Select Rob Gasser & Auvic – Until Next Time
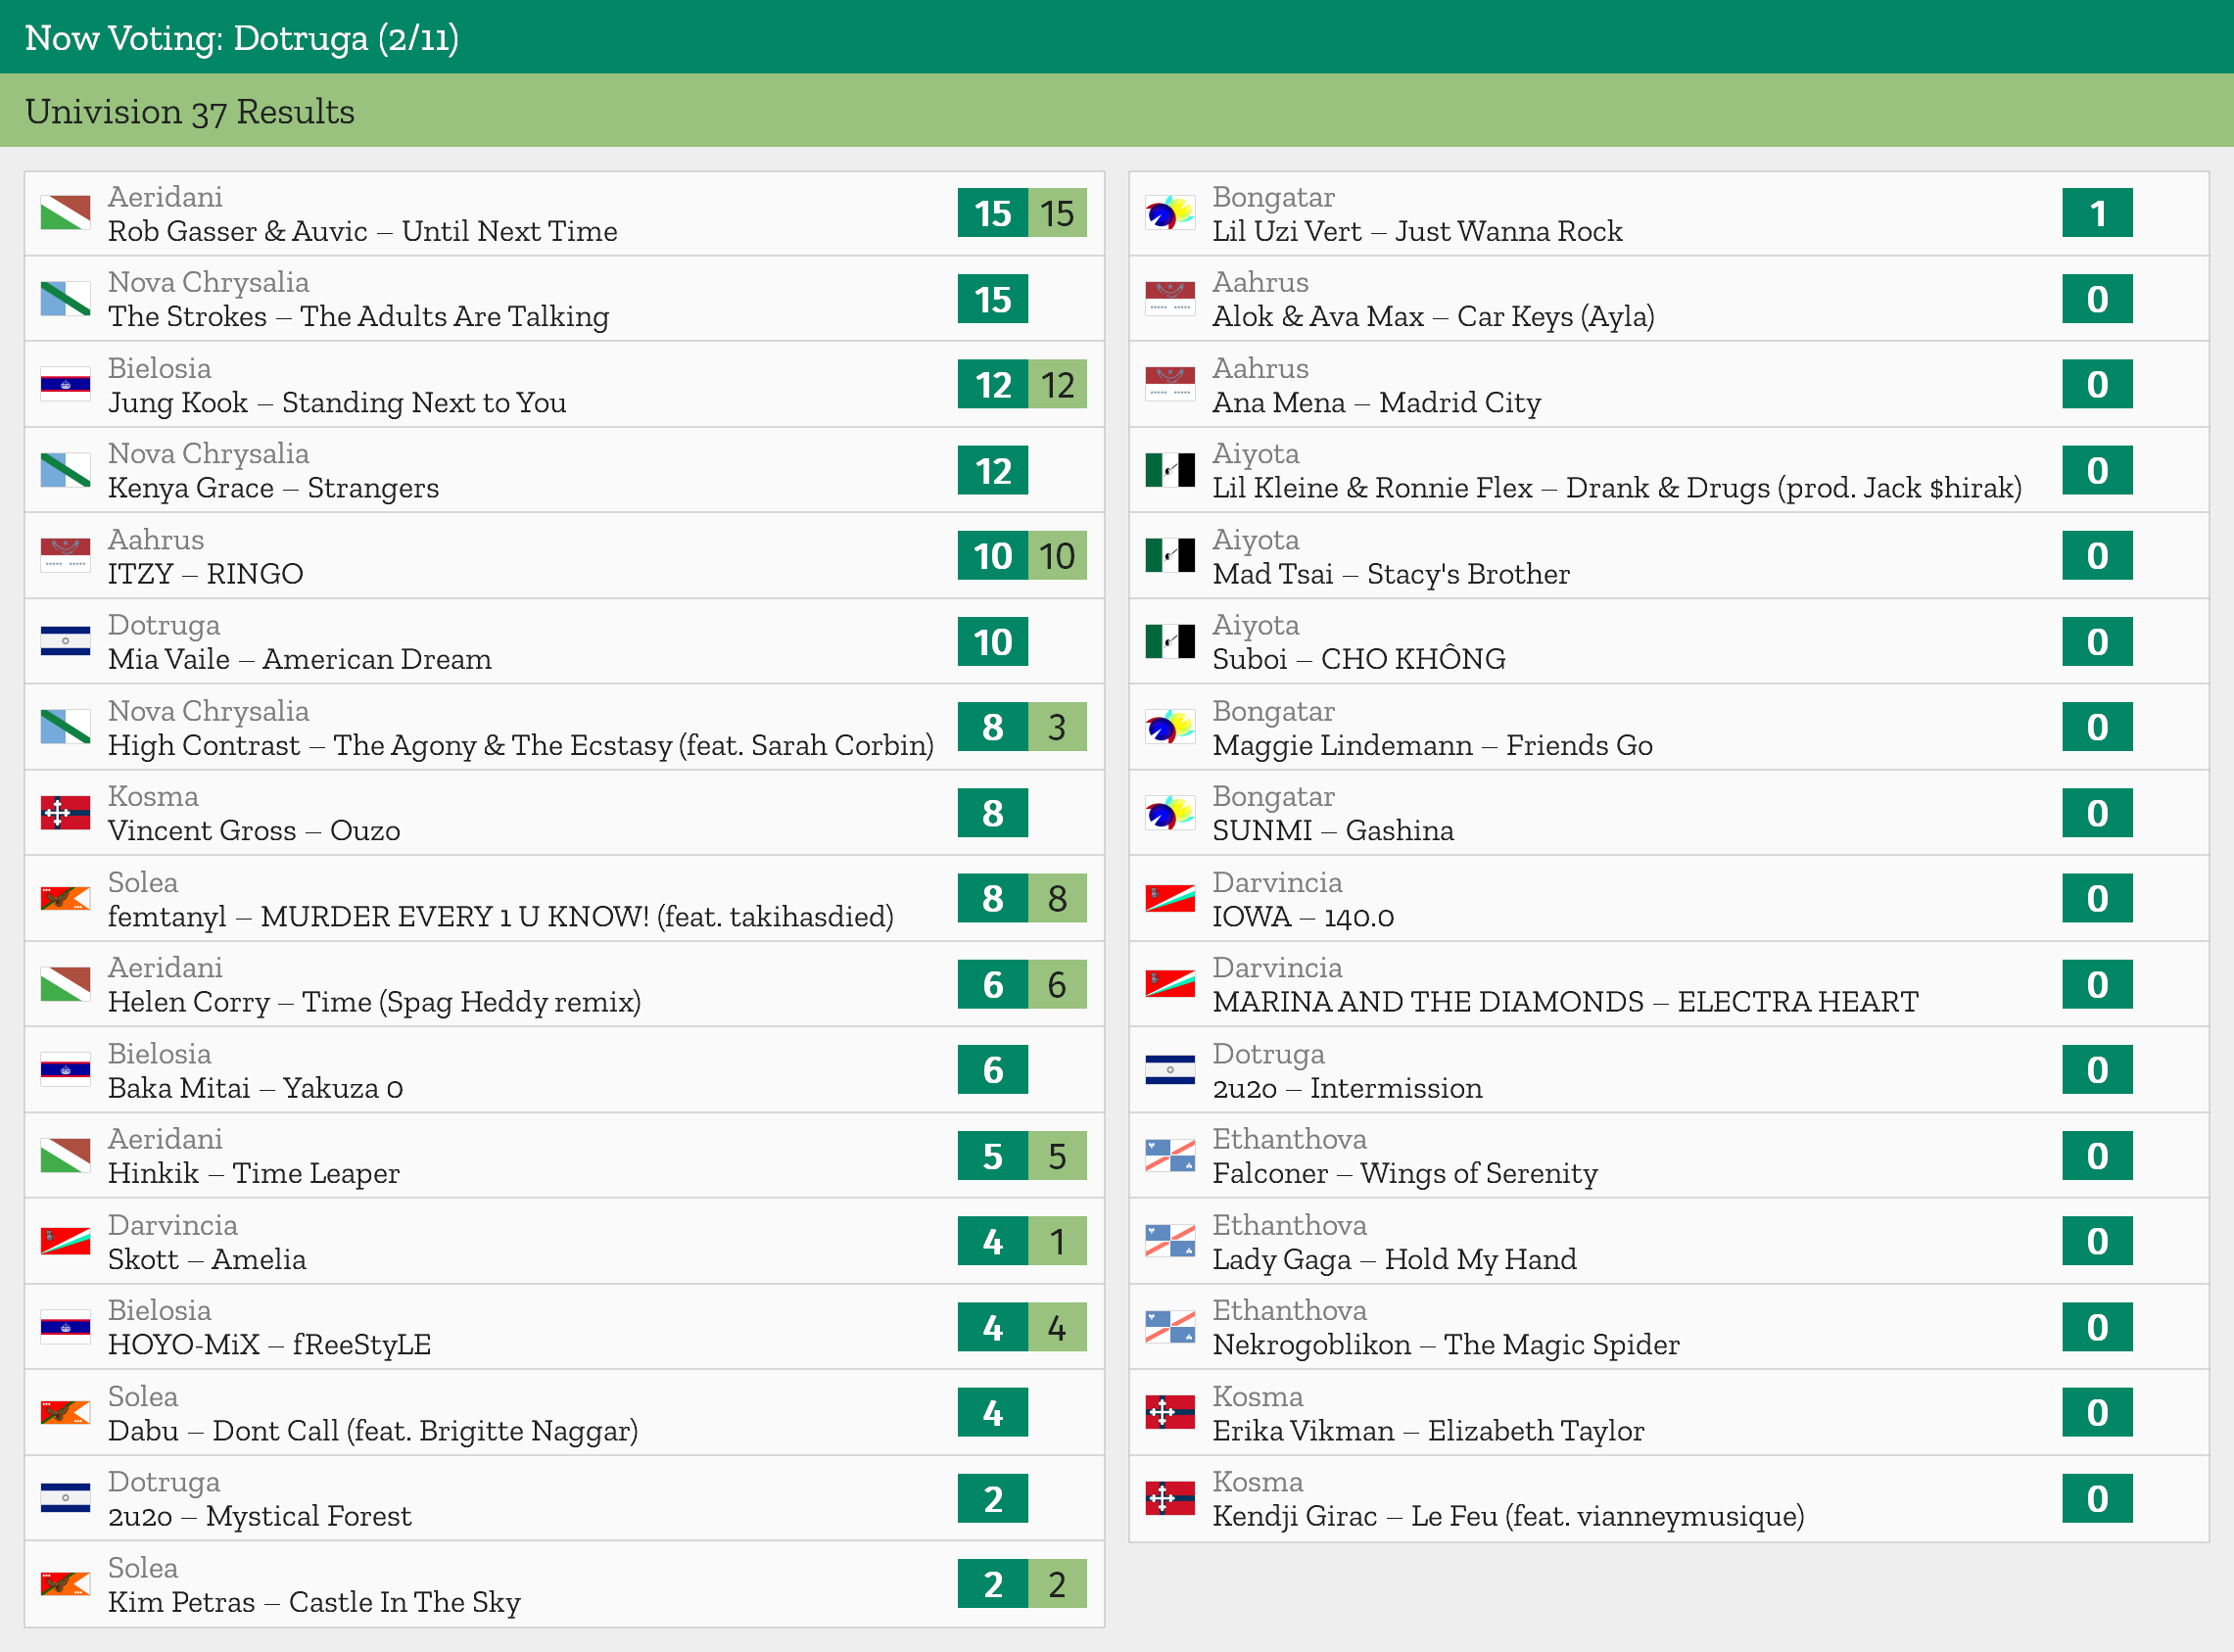Viewport: 2234px width, 1652px height. click(x=564, y=213)
